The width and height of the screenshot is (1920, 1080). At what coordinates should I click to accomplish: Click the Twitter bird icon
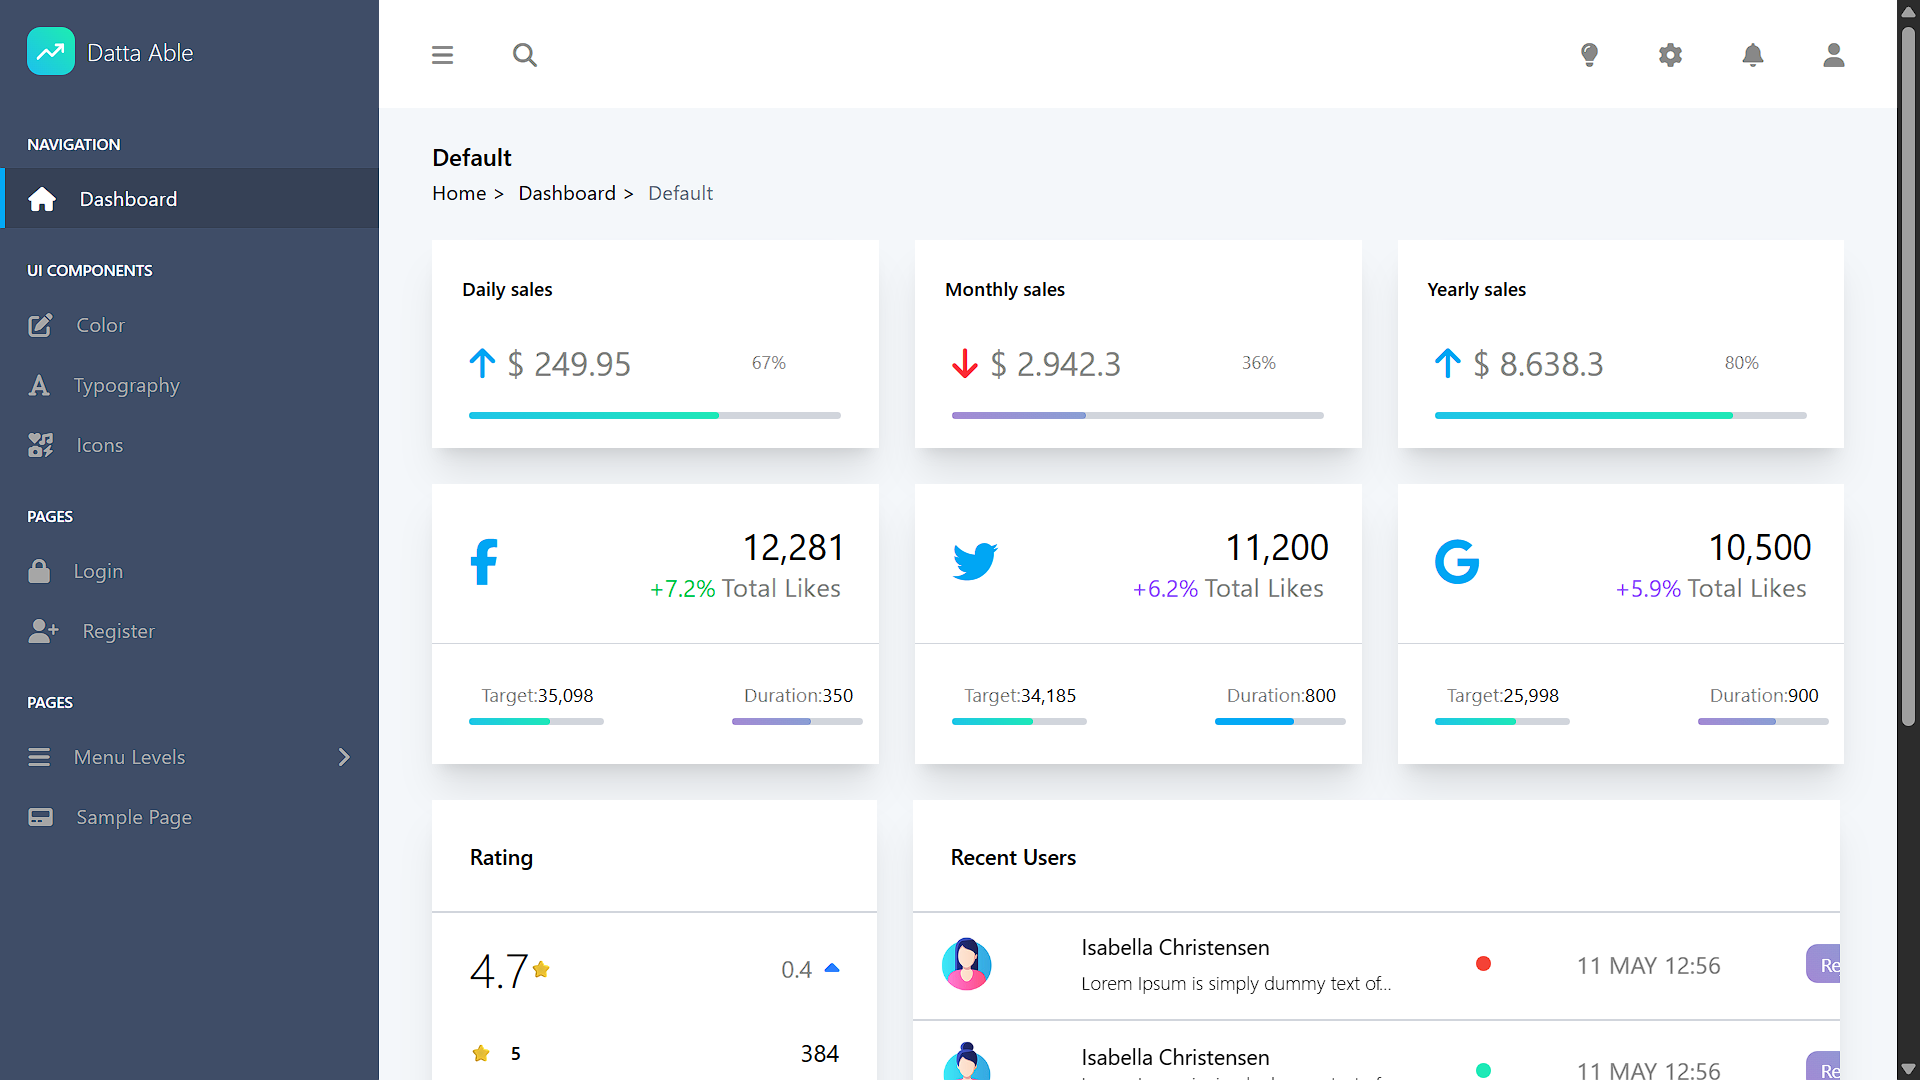[x=975, y=562]
